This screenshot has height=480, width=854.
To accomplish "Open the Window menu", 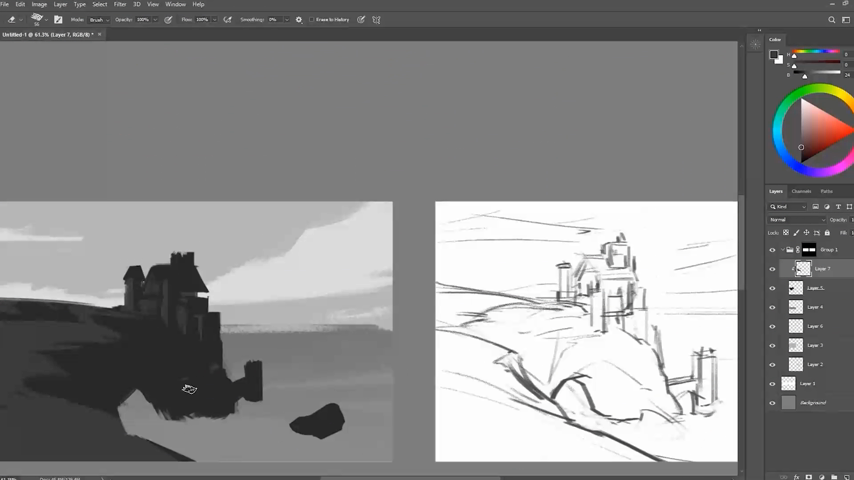I will [175, 4].
